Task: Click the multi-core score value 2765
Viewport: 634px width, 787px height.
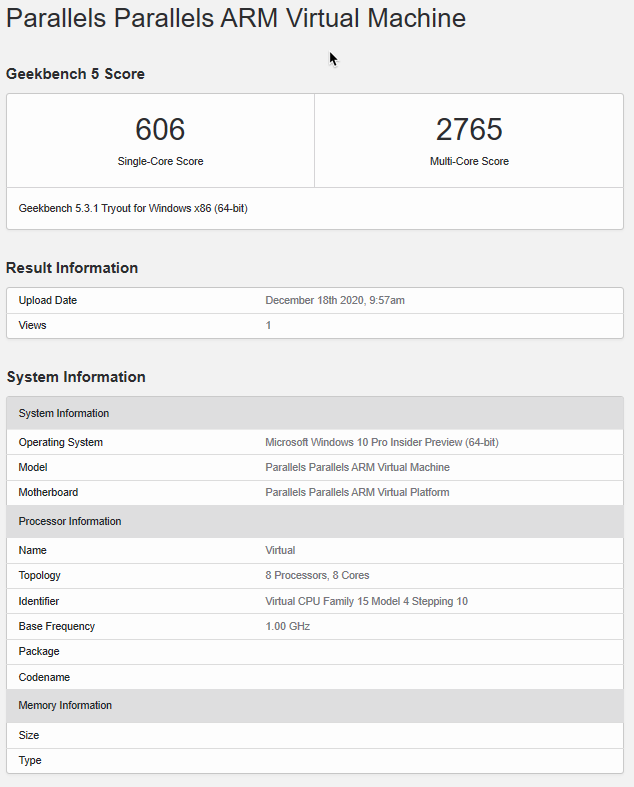Action: tap(469, 129)
